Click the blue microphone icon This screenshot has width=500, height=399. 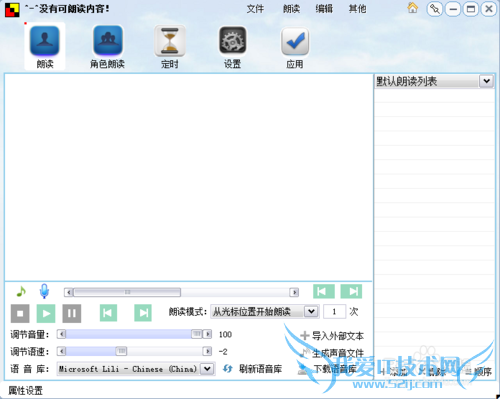pyautogui.click(x=44, y=291)
